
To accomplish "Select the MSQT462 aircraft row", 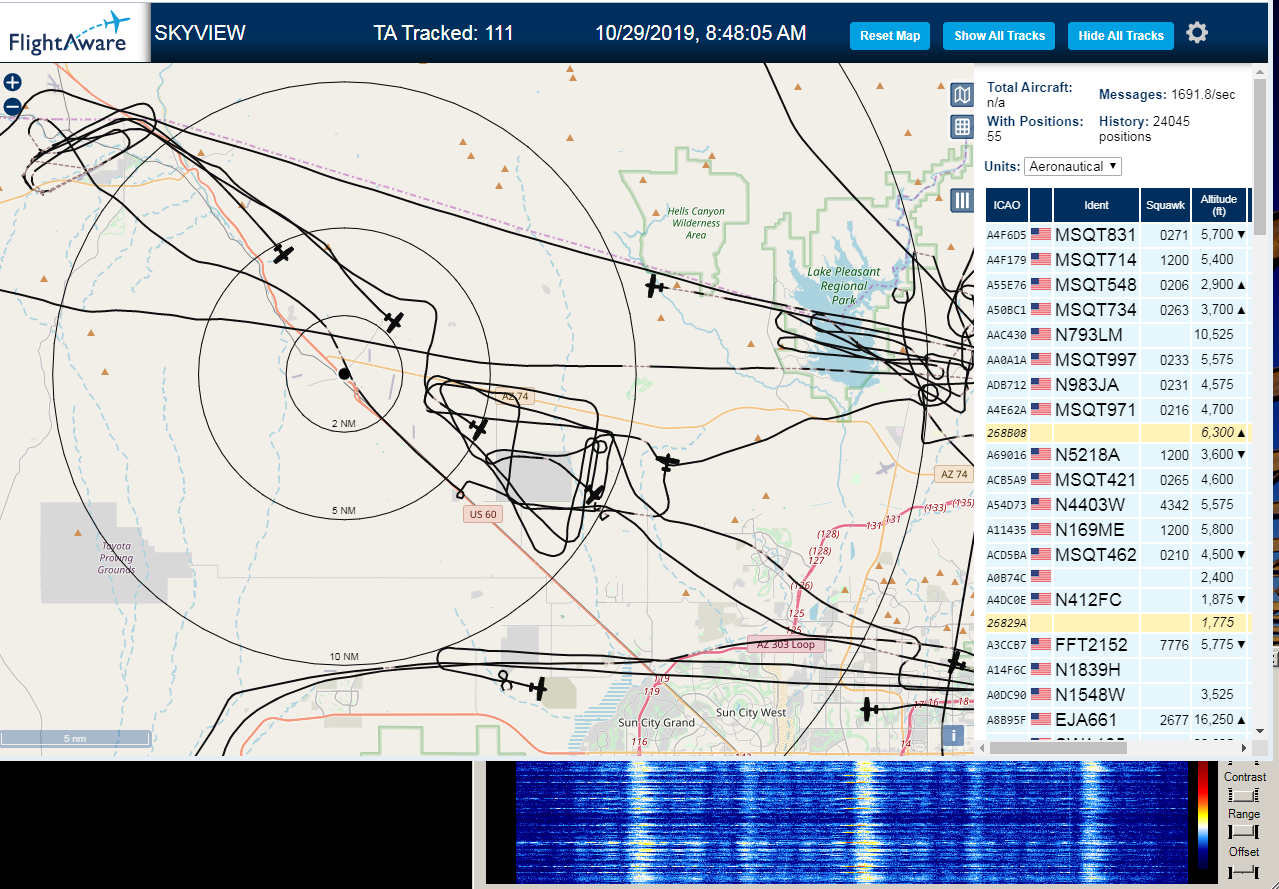I will (1117, 555).
